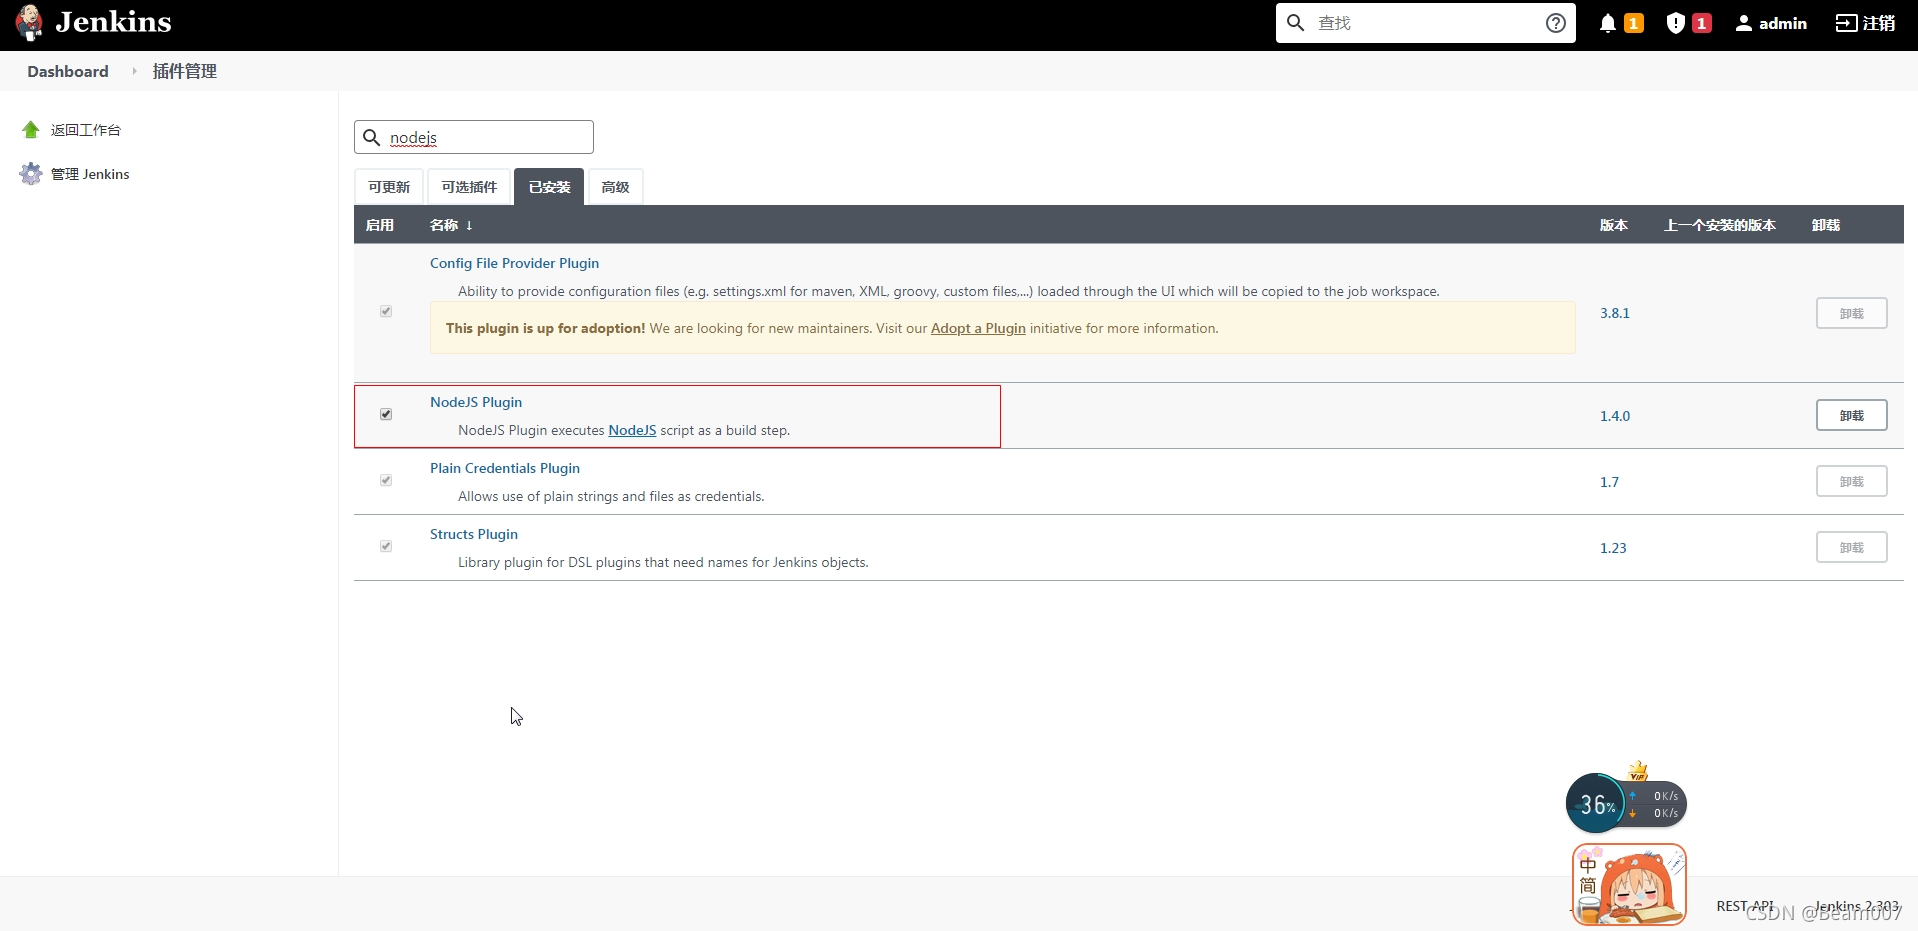Click the admin username link
1918x931 pixels.
coord(1782,23)
